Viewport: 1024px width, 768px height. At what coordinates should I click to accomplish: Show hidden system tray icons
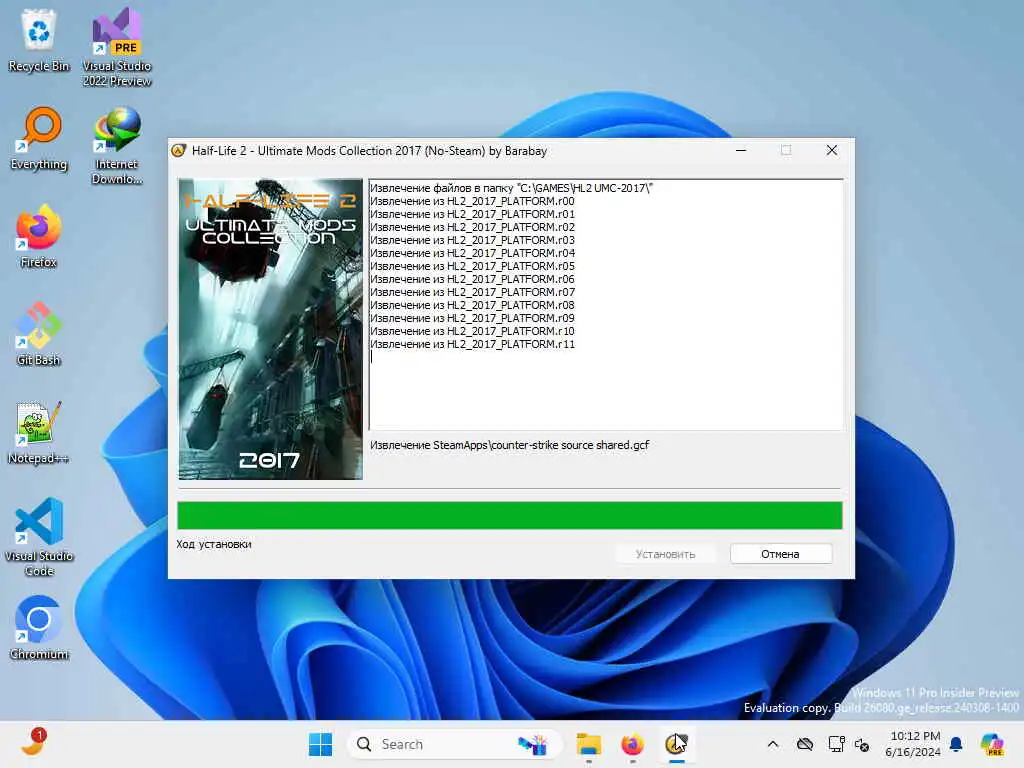(773, 744)
